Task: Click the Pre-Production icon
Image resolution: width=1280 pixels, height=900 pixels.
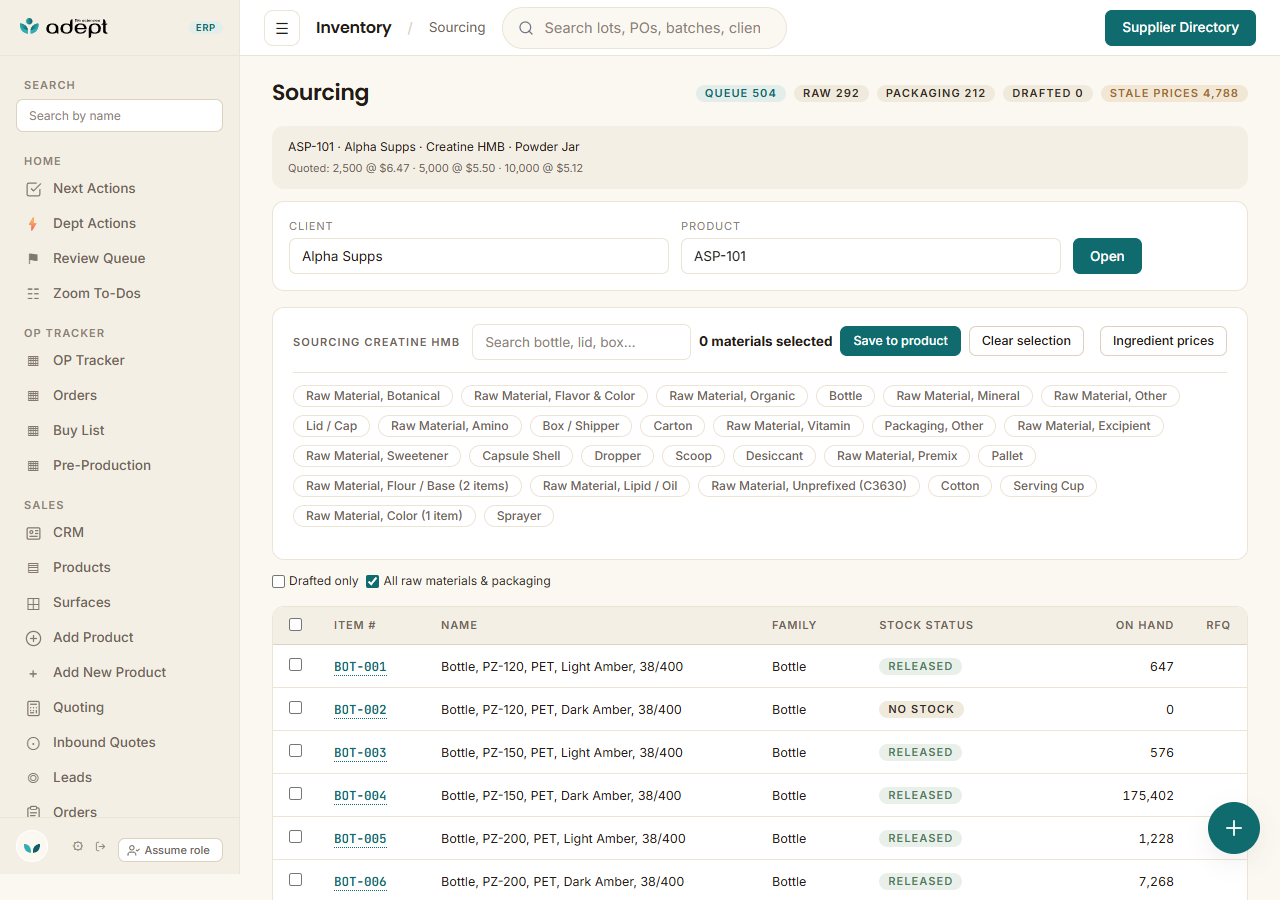Action: coord(33,466)
